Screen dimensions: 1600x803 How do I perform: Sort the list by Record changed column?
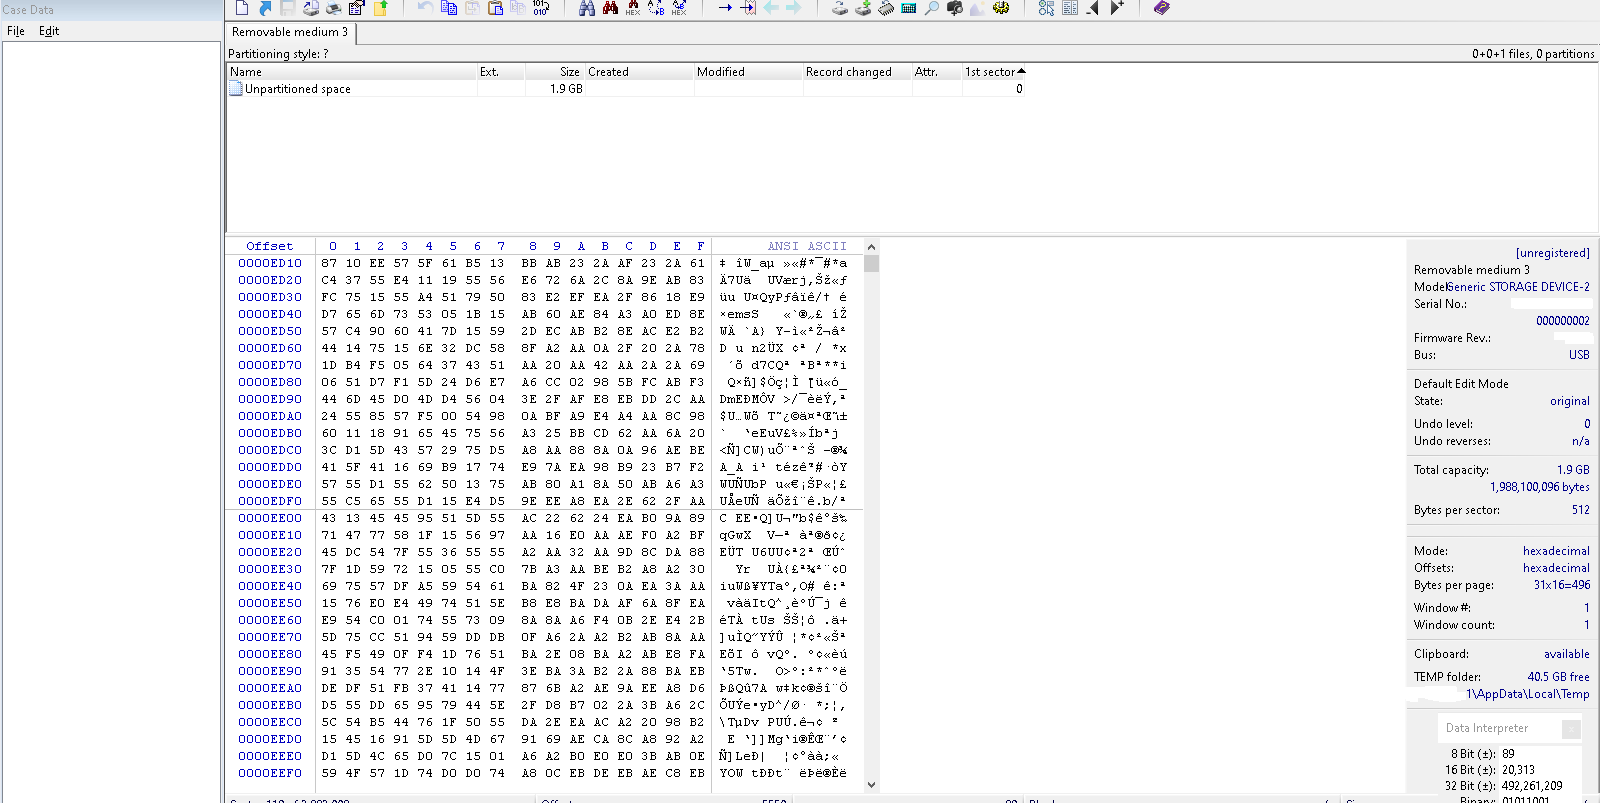click(x=858, y=72)
